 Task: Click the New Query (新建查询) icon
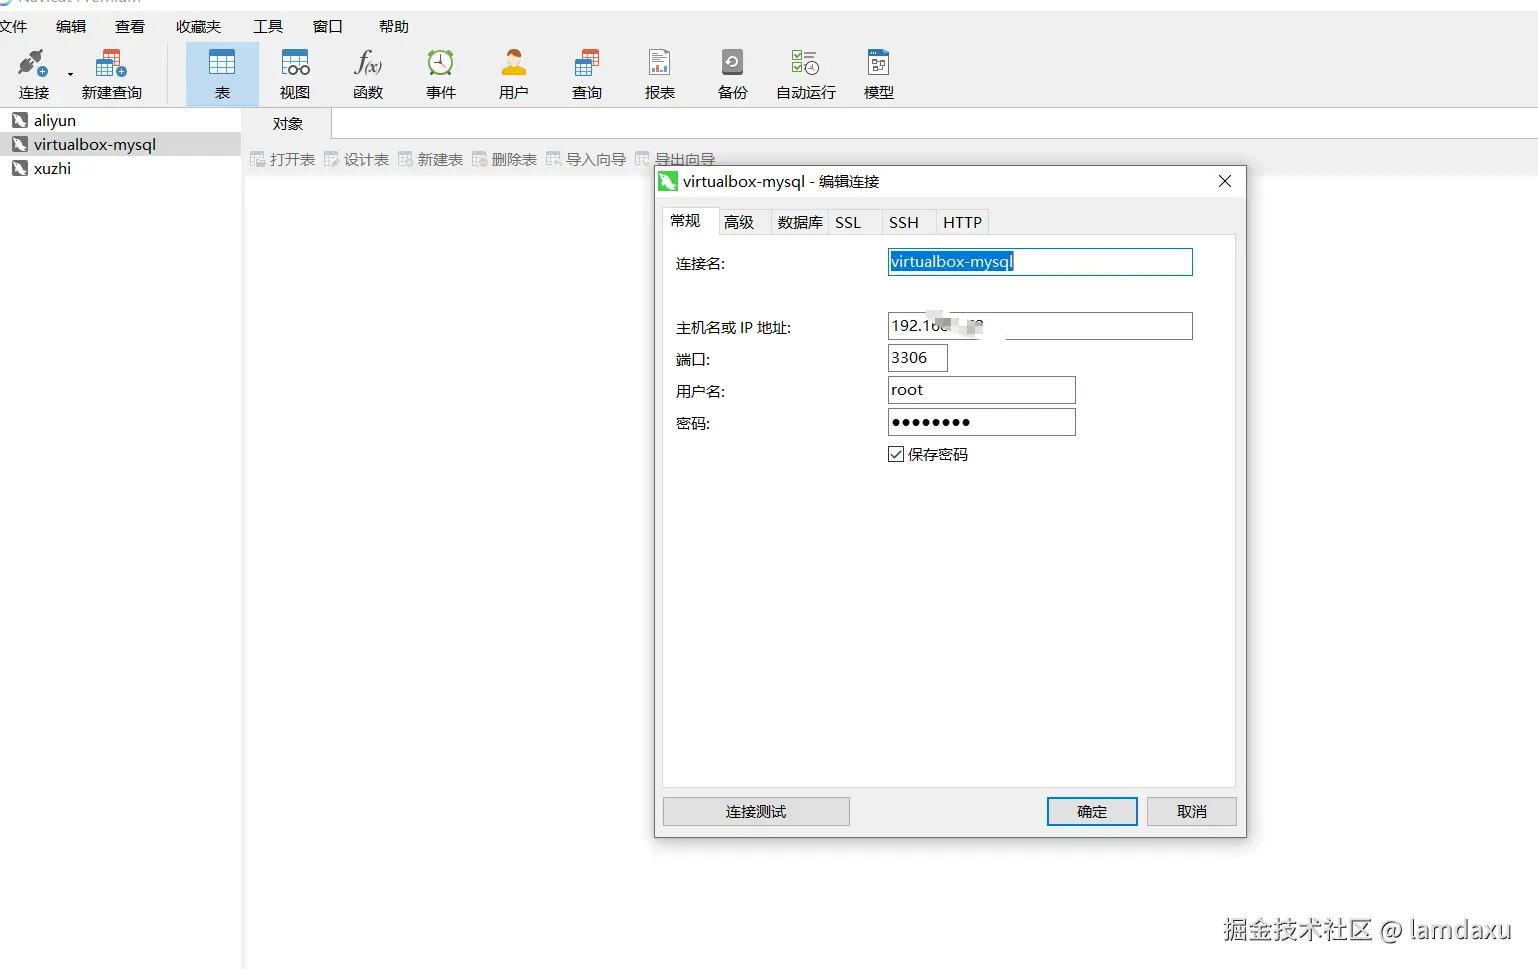111,74
